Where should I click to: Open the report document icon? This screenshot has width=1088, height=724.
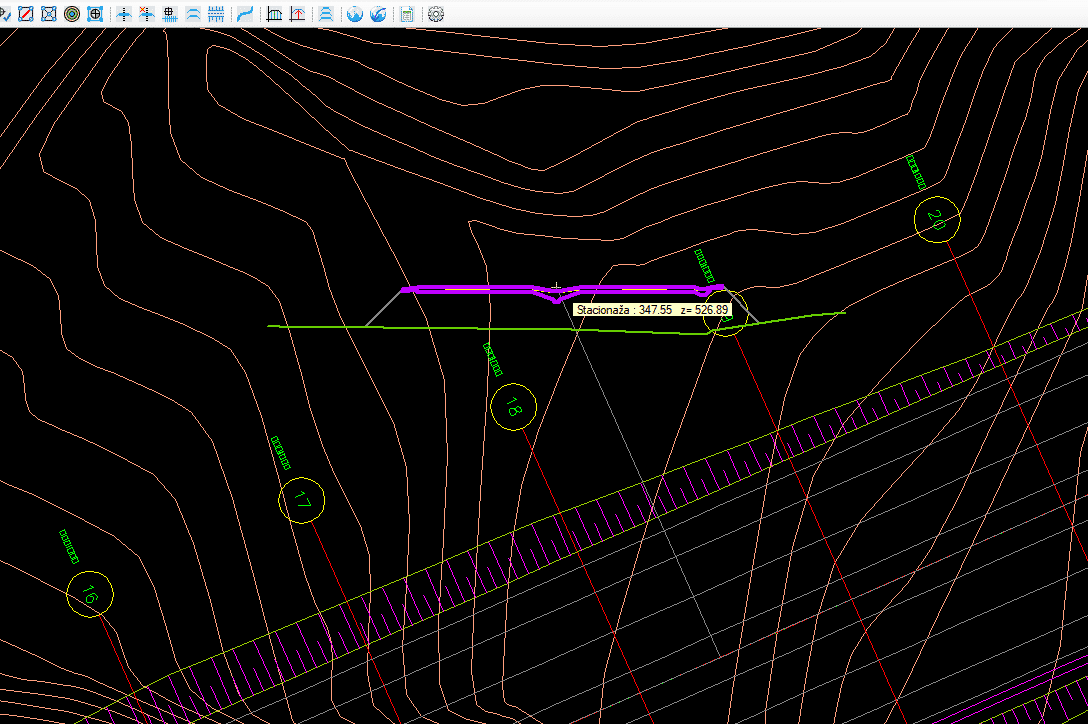[x=407, y=14]
